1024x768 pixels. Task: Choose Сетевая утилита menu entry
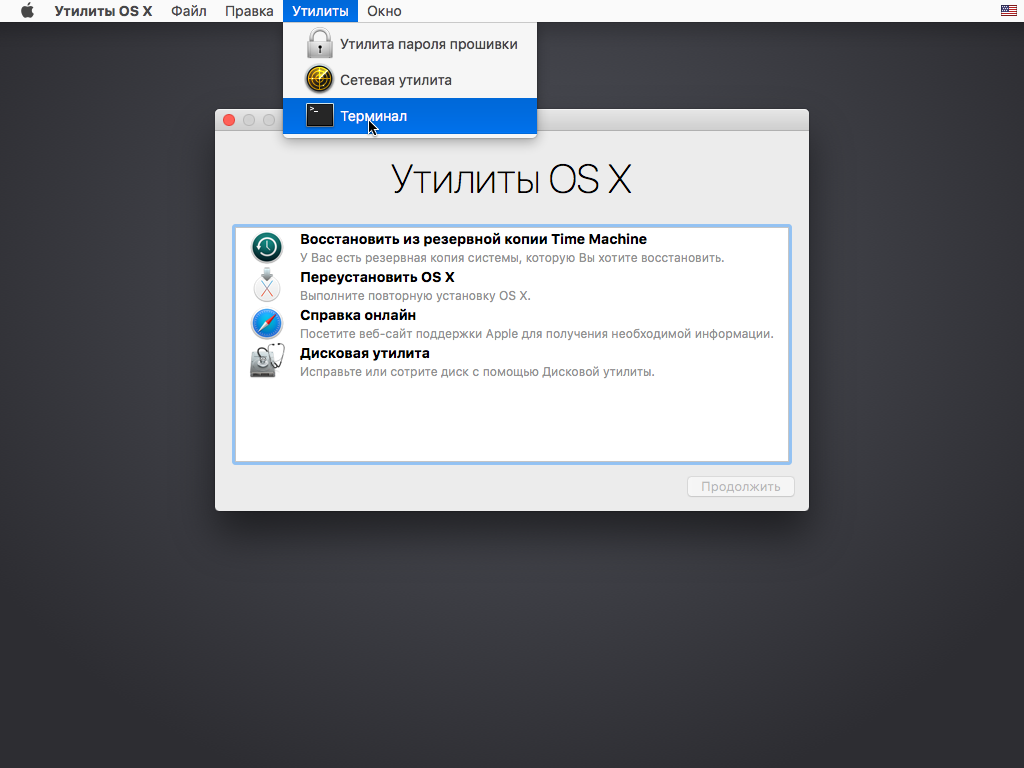396,80
